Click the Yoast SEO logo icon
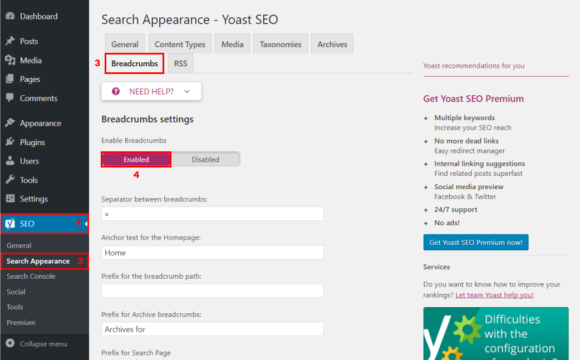The height and width of the screenshot is (360, 580). coord(10,223)
